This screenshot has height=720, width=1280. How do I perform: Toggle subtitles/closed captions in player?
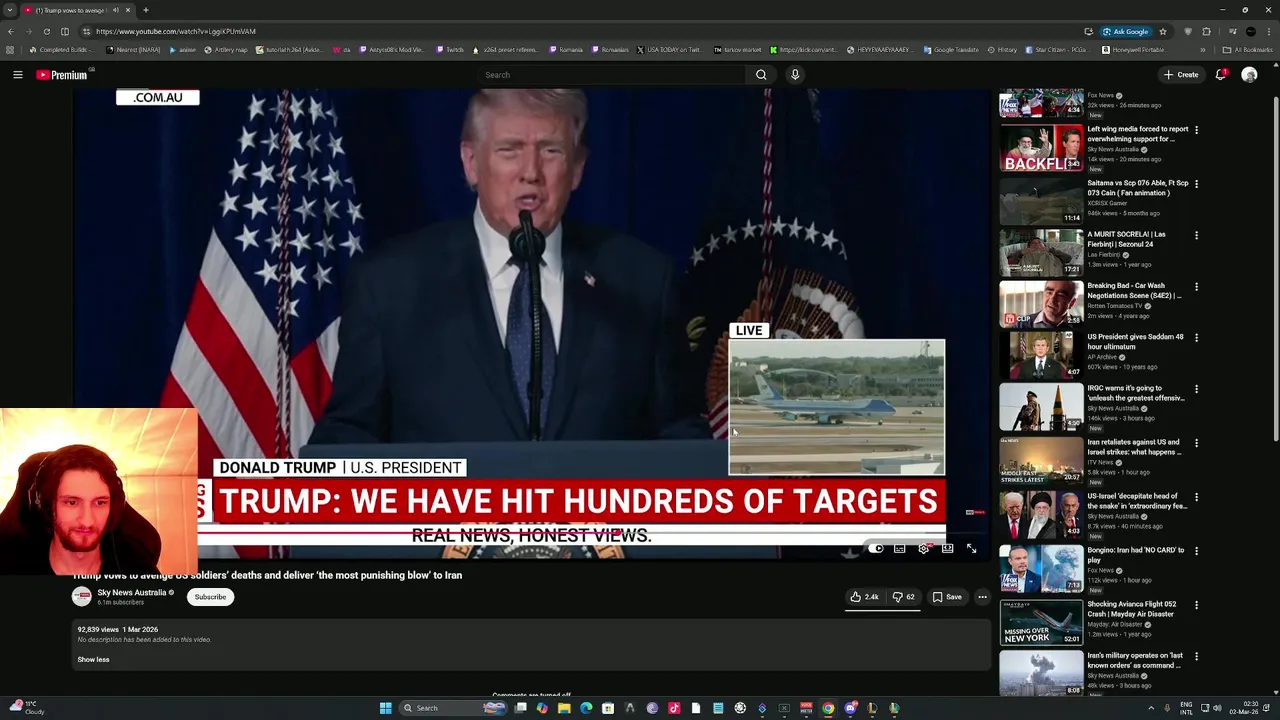900,549
